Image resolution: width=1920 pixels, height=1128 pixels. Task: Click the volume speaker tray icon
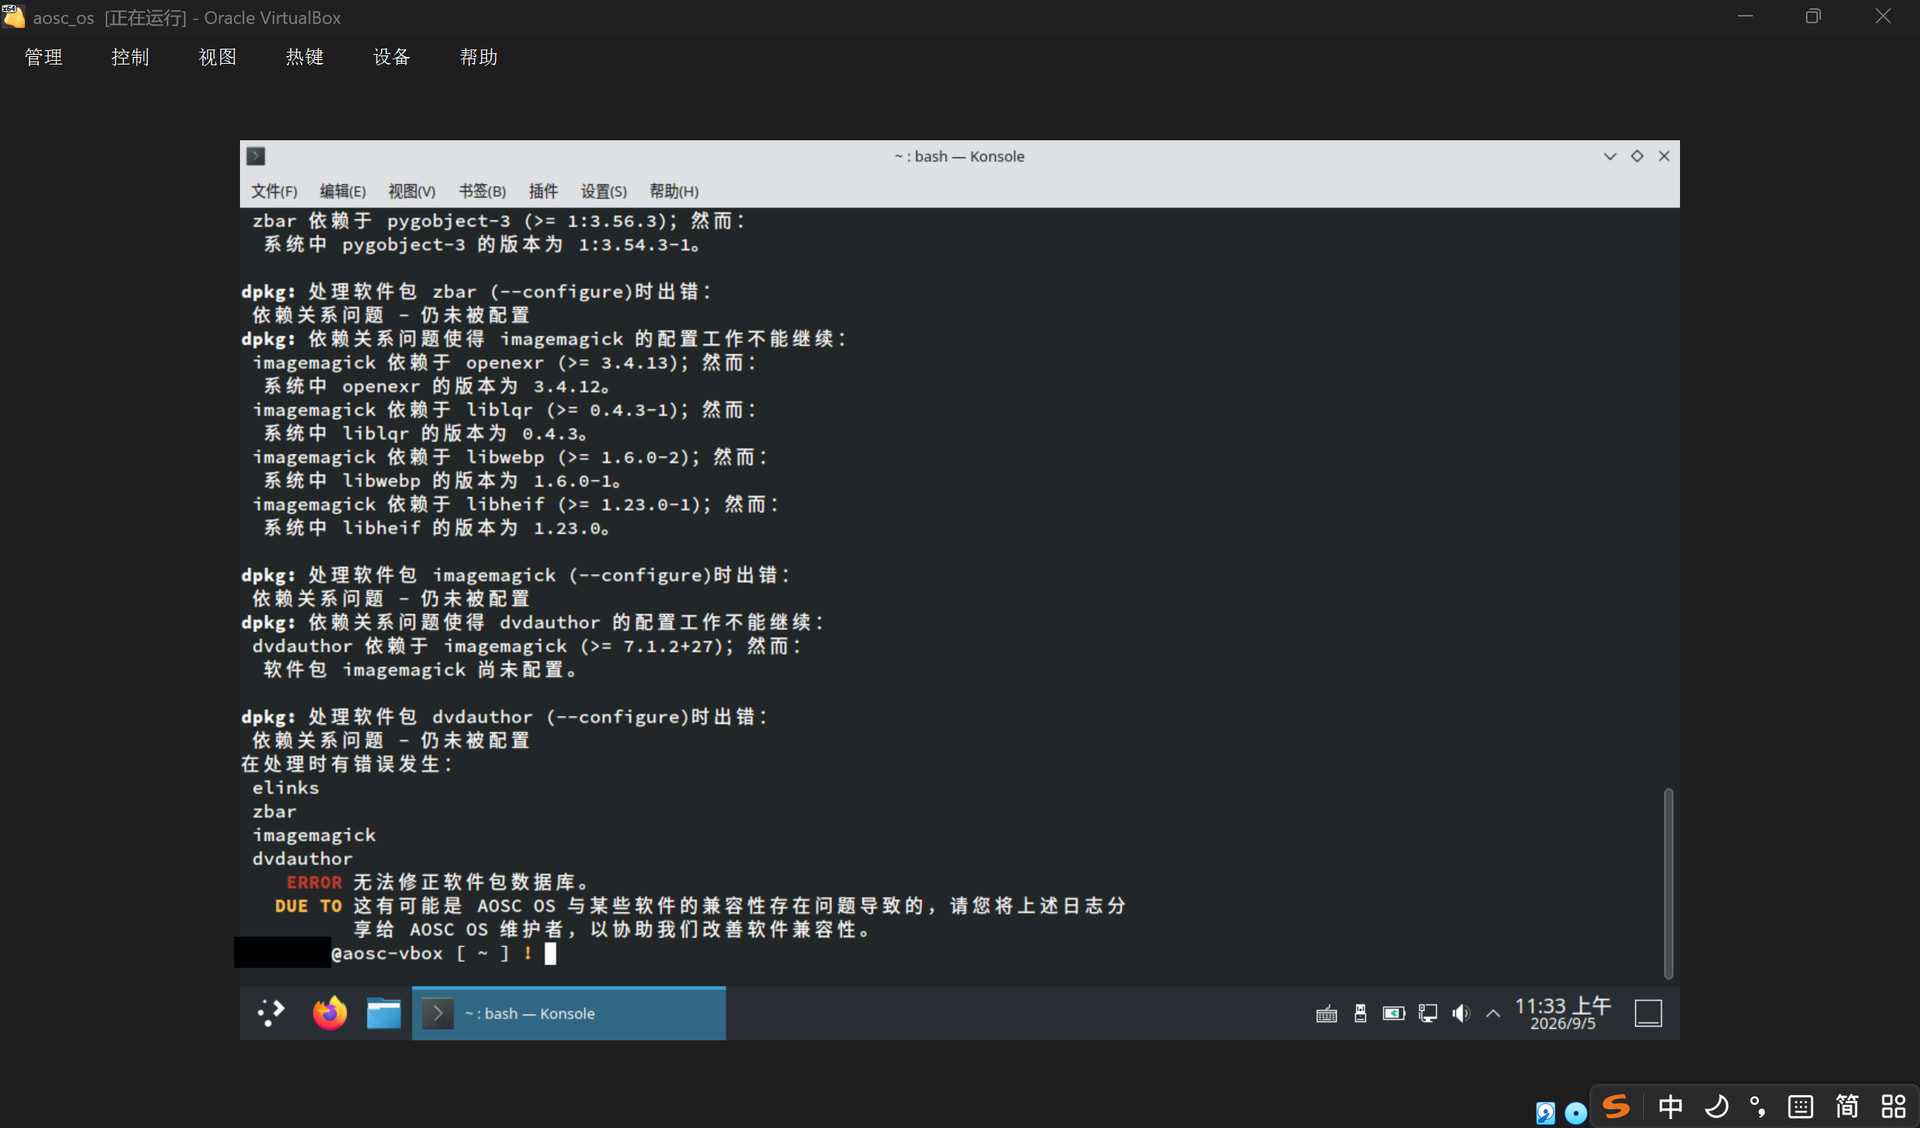[1461, 1013]
